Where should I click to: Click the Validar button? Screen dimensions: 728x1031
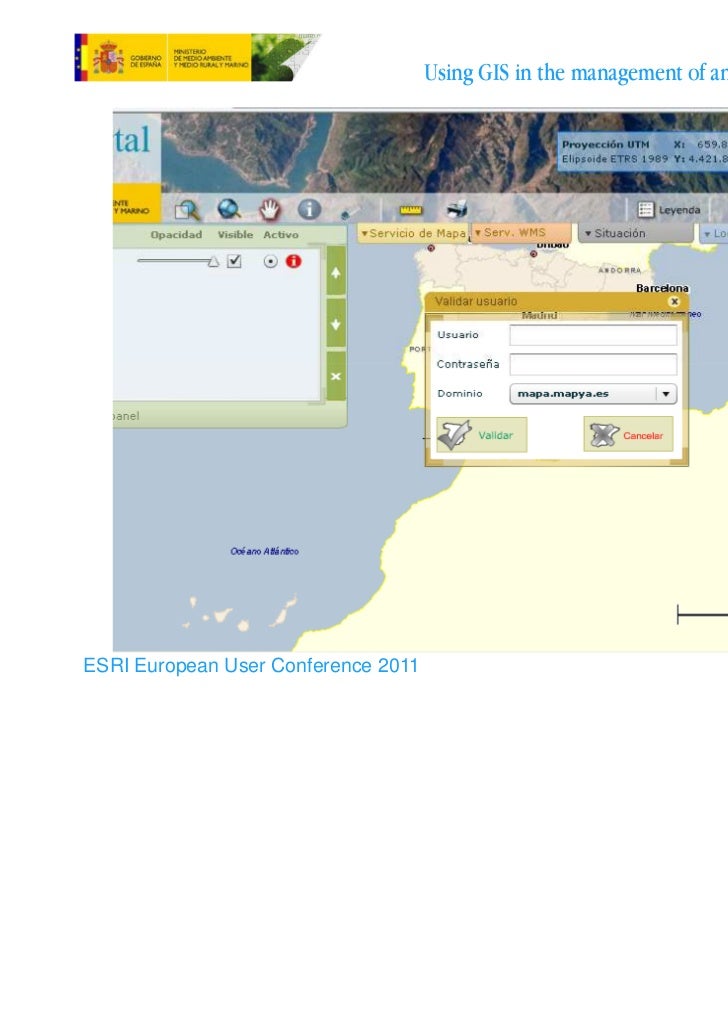coord(481,435)
